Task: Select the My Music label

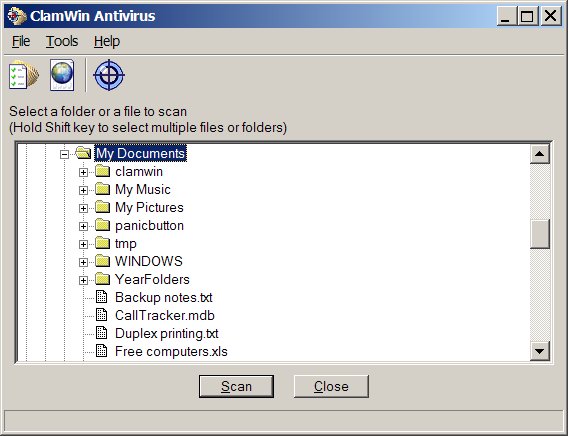Action: coord(143,189)
